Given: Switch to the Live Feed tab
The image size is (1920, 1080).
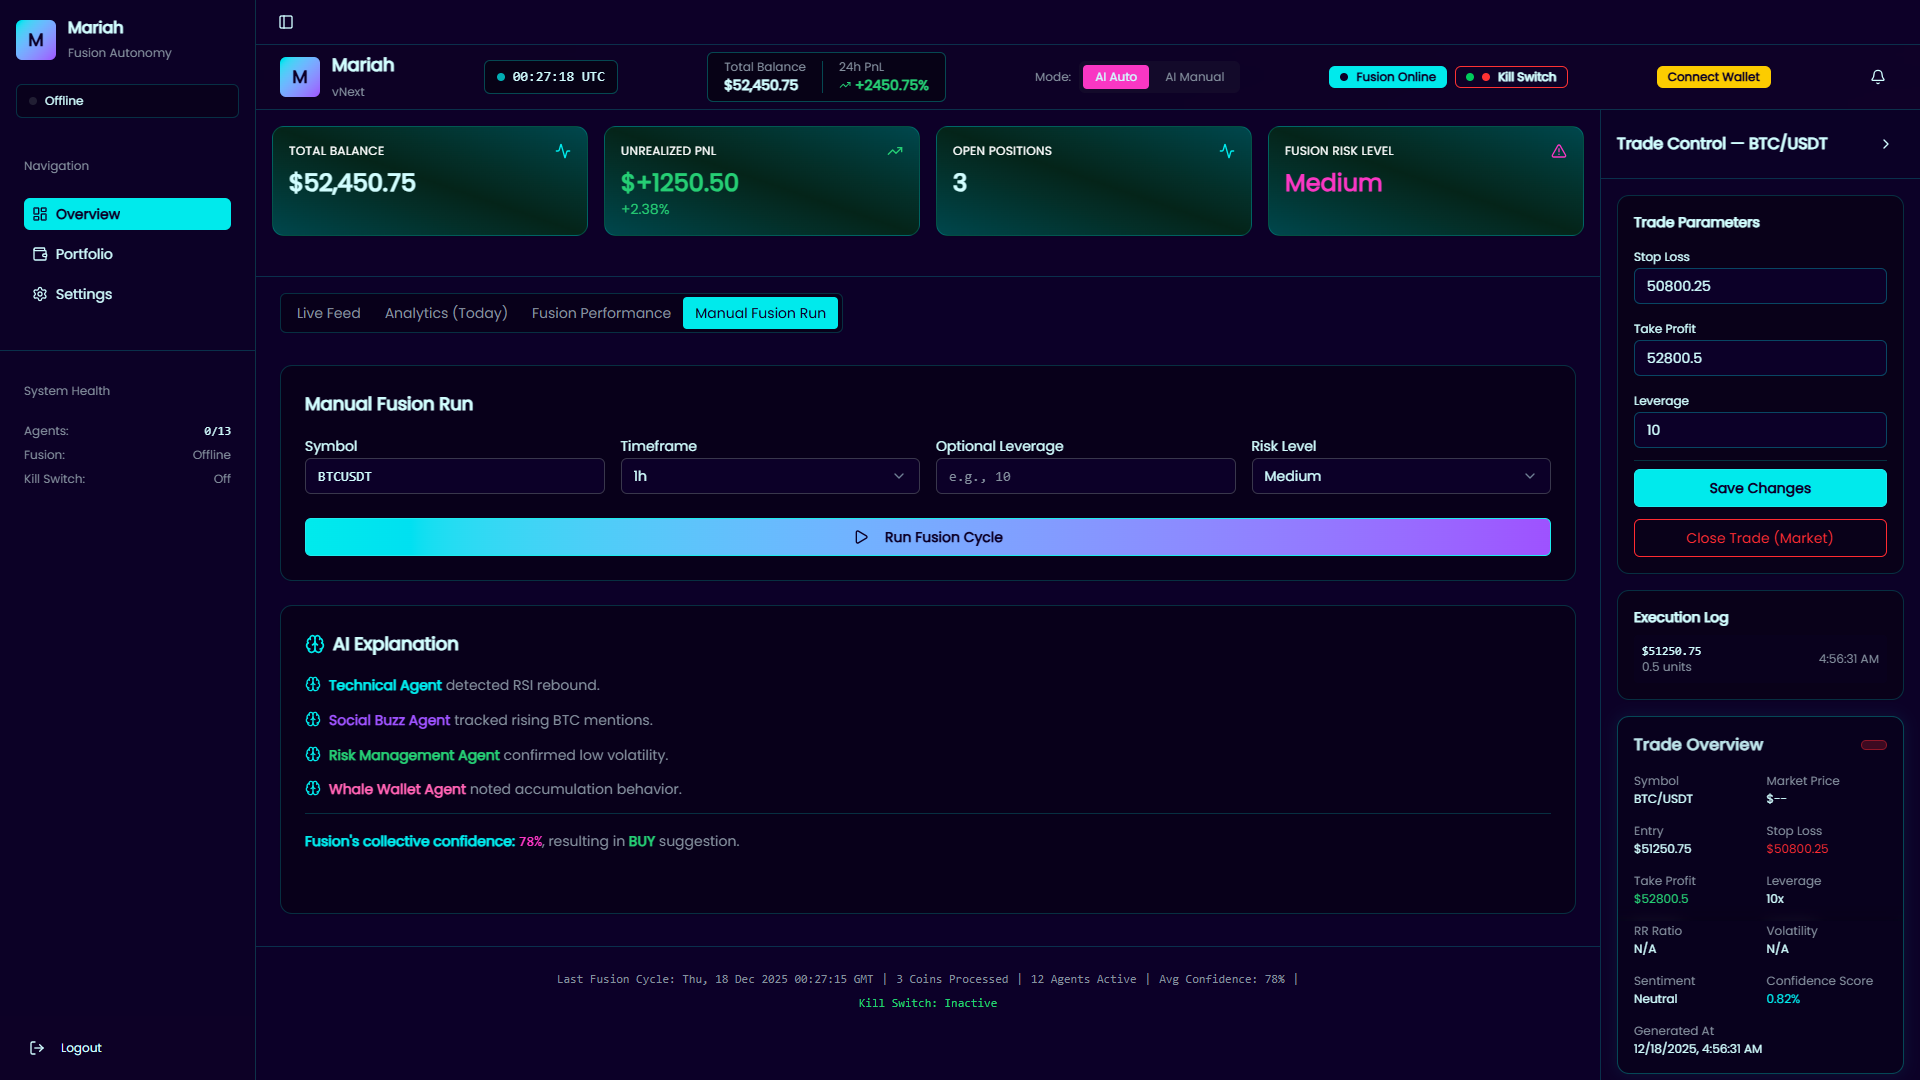Looking at the screenshot, I should 328,313.
